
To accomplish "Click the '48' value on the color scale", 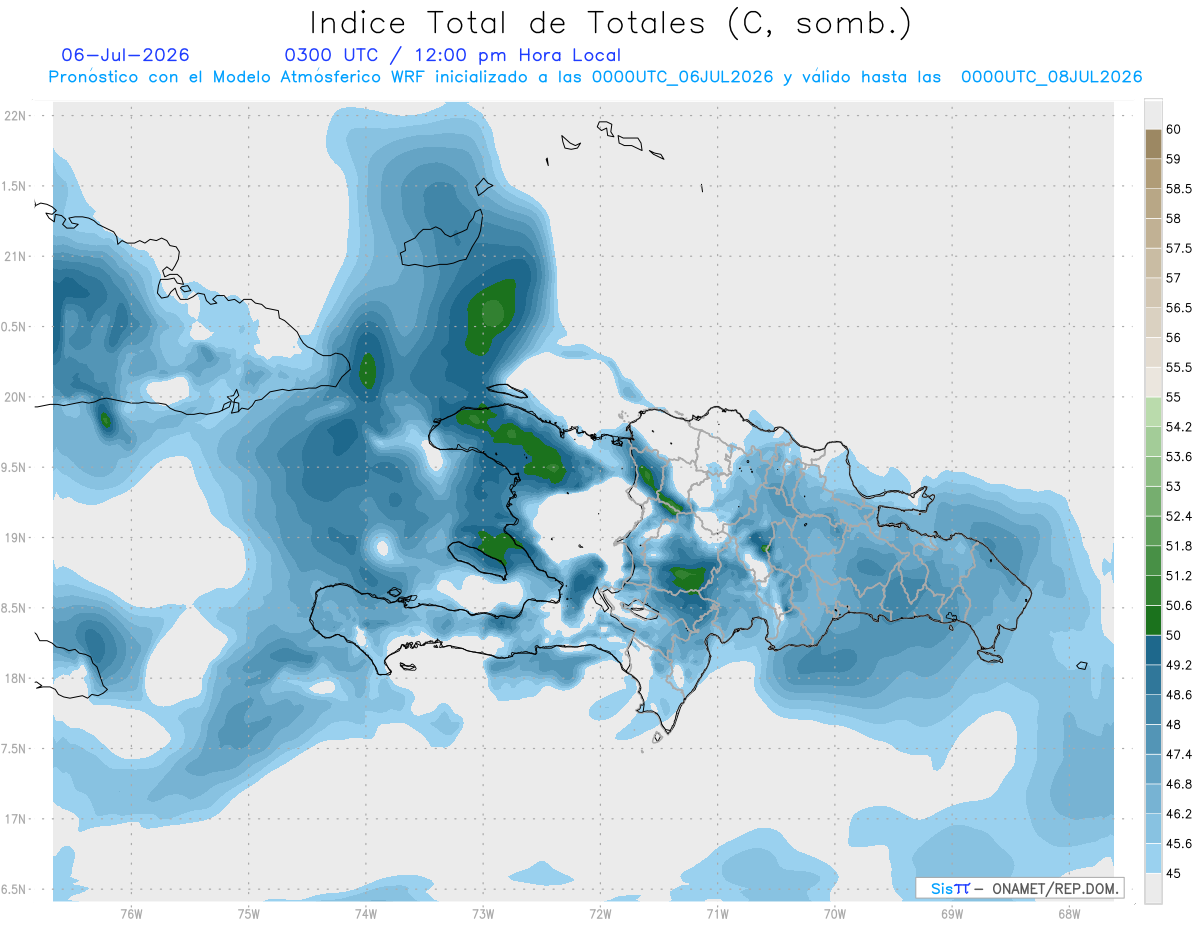I will [1173, 724].
